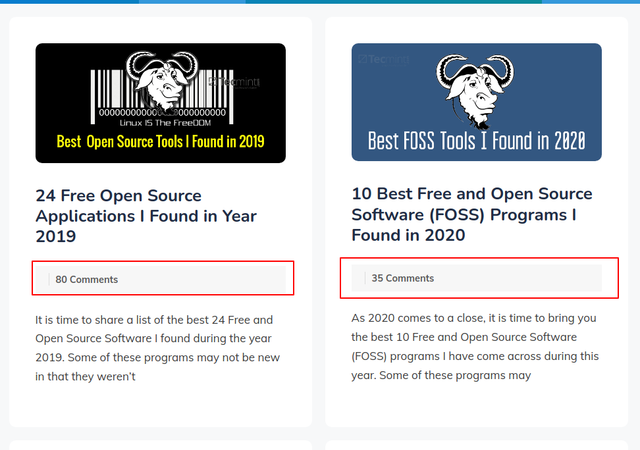
Task: View the 35 Comments link
Action: point(402,278)
